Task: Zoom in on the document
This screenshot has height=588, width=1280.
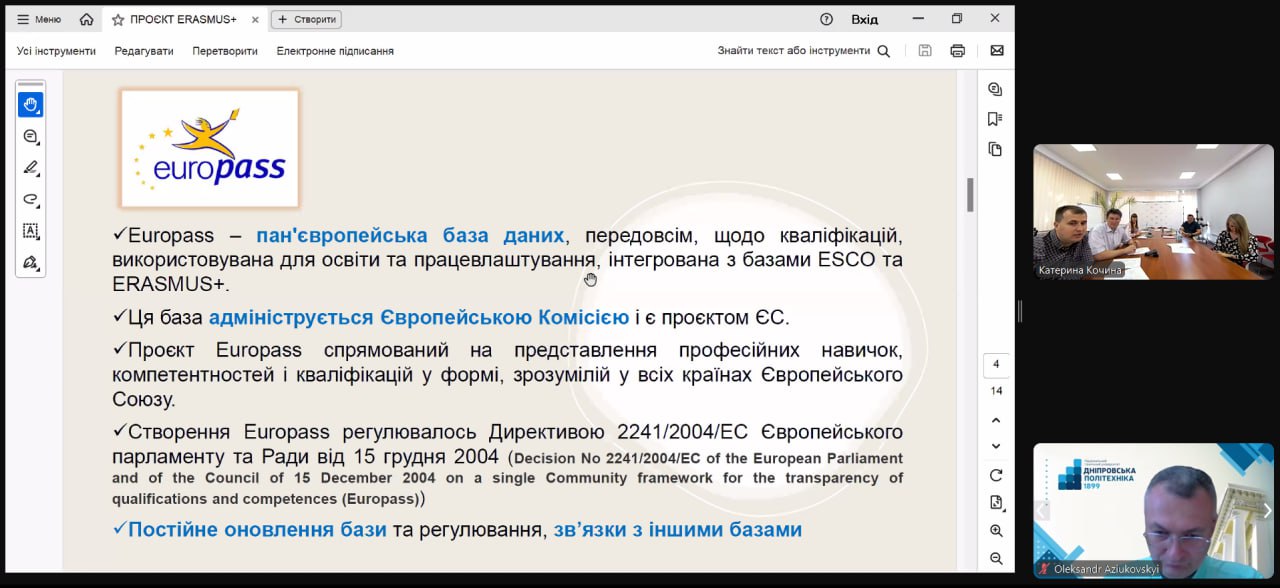Action: (996, 531)
